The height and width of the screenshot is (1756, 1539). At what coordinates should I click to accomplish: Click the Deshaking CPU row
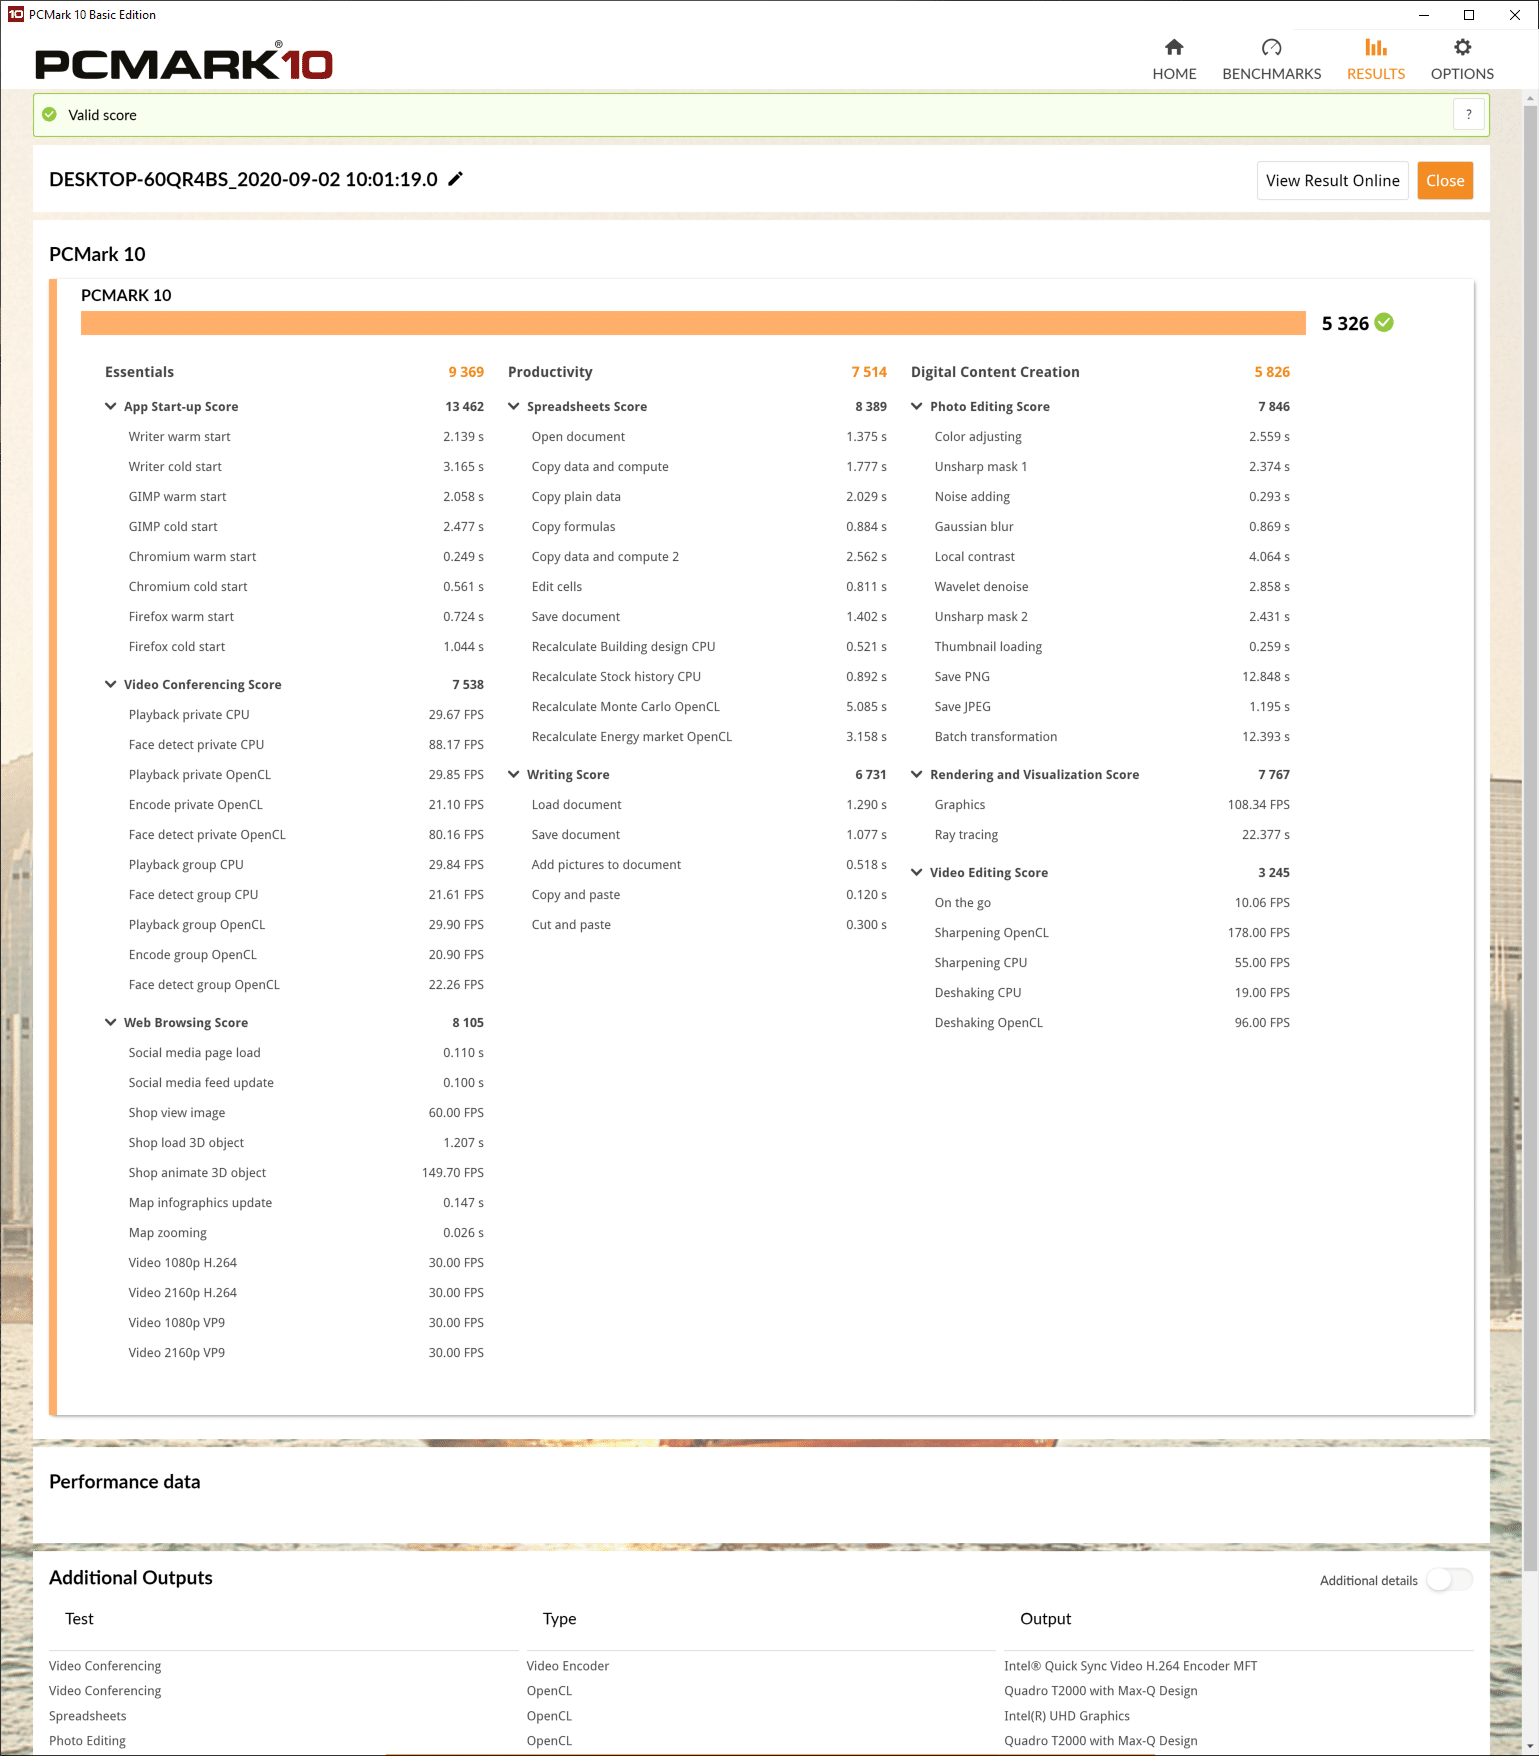1112,992
